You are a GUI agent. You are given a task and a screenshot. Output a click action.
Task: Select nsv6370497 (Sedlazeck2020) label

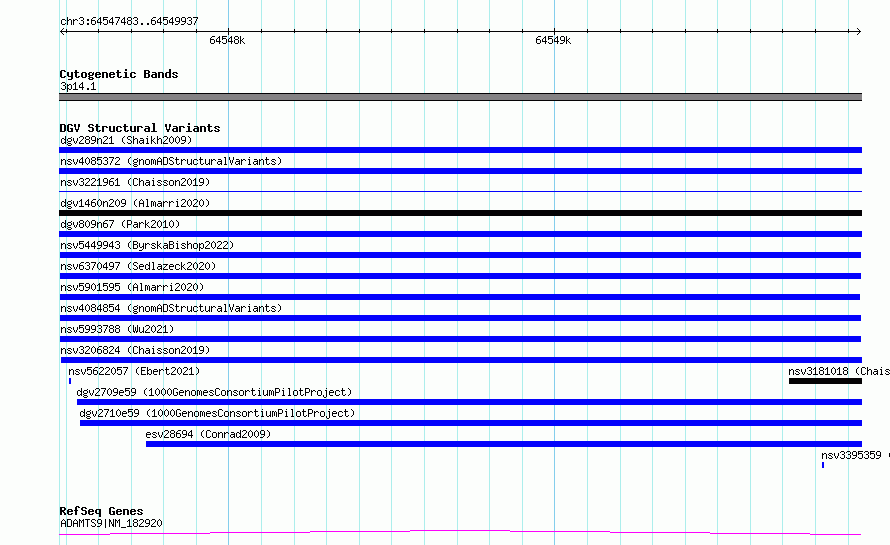tap(138, 266)
